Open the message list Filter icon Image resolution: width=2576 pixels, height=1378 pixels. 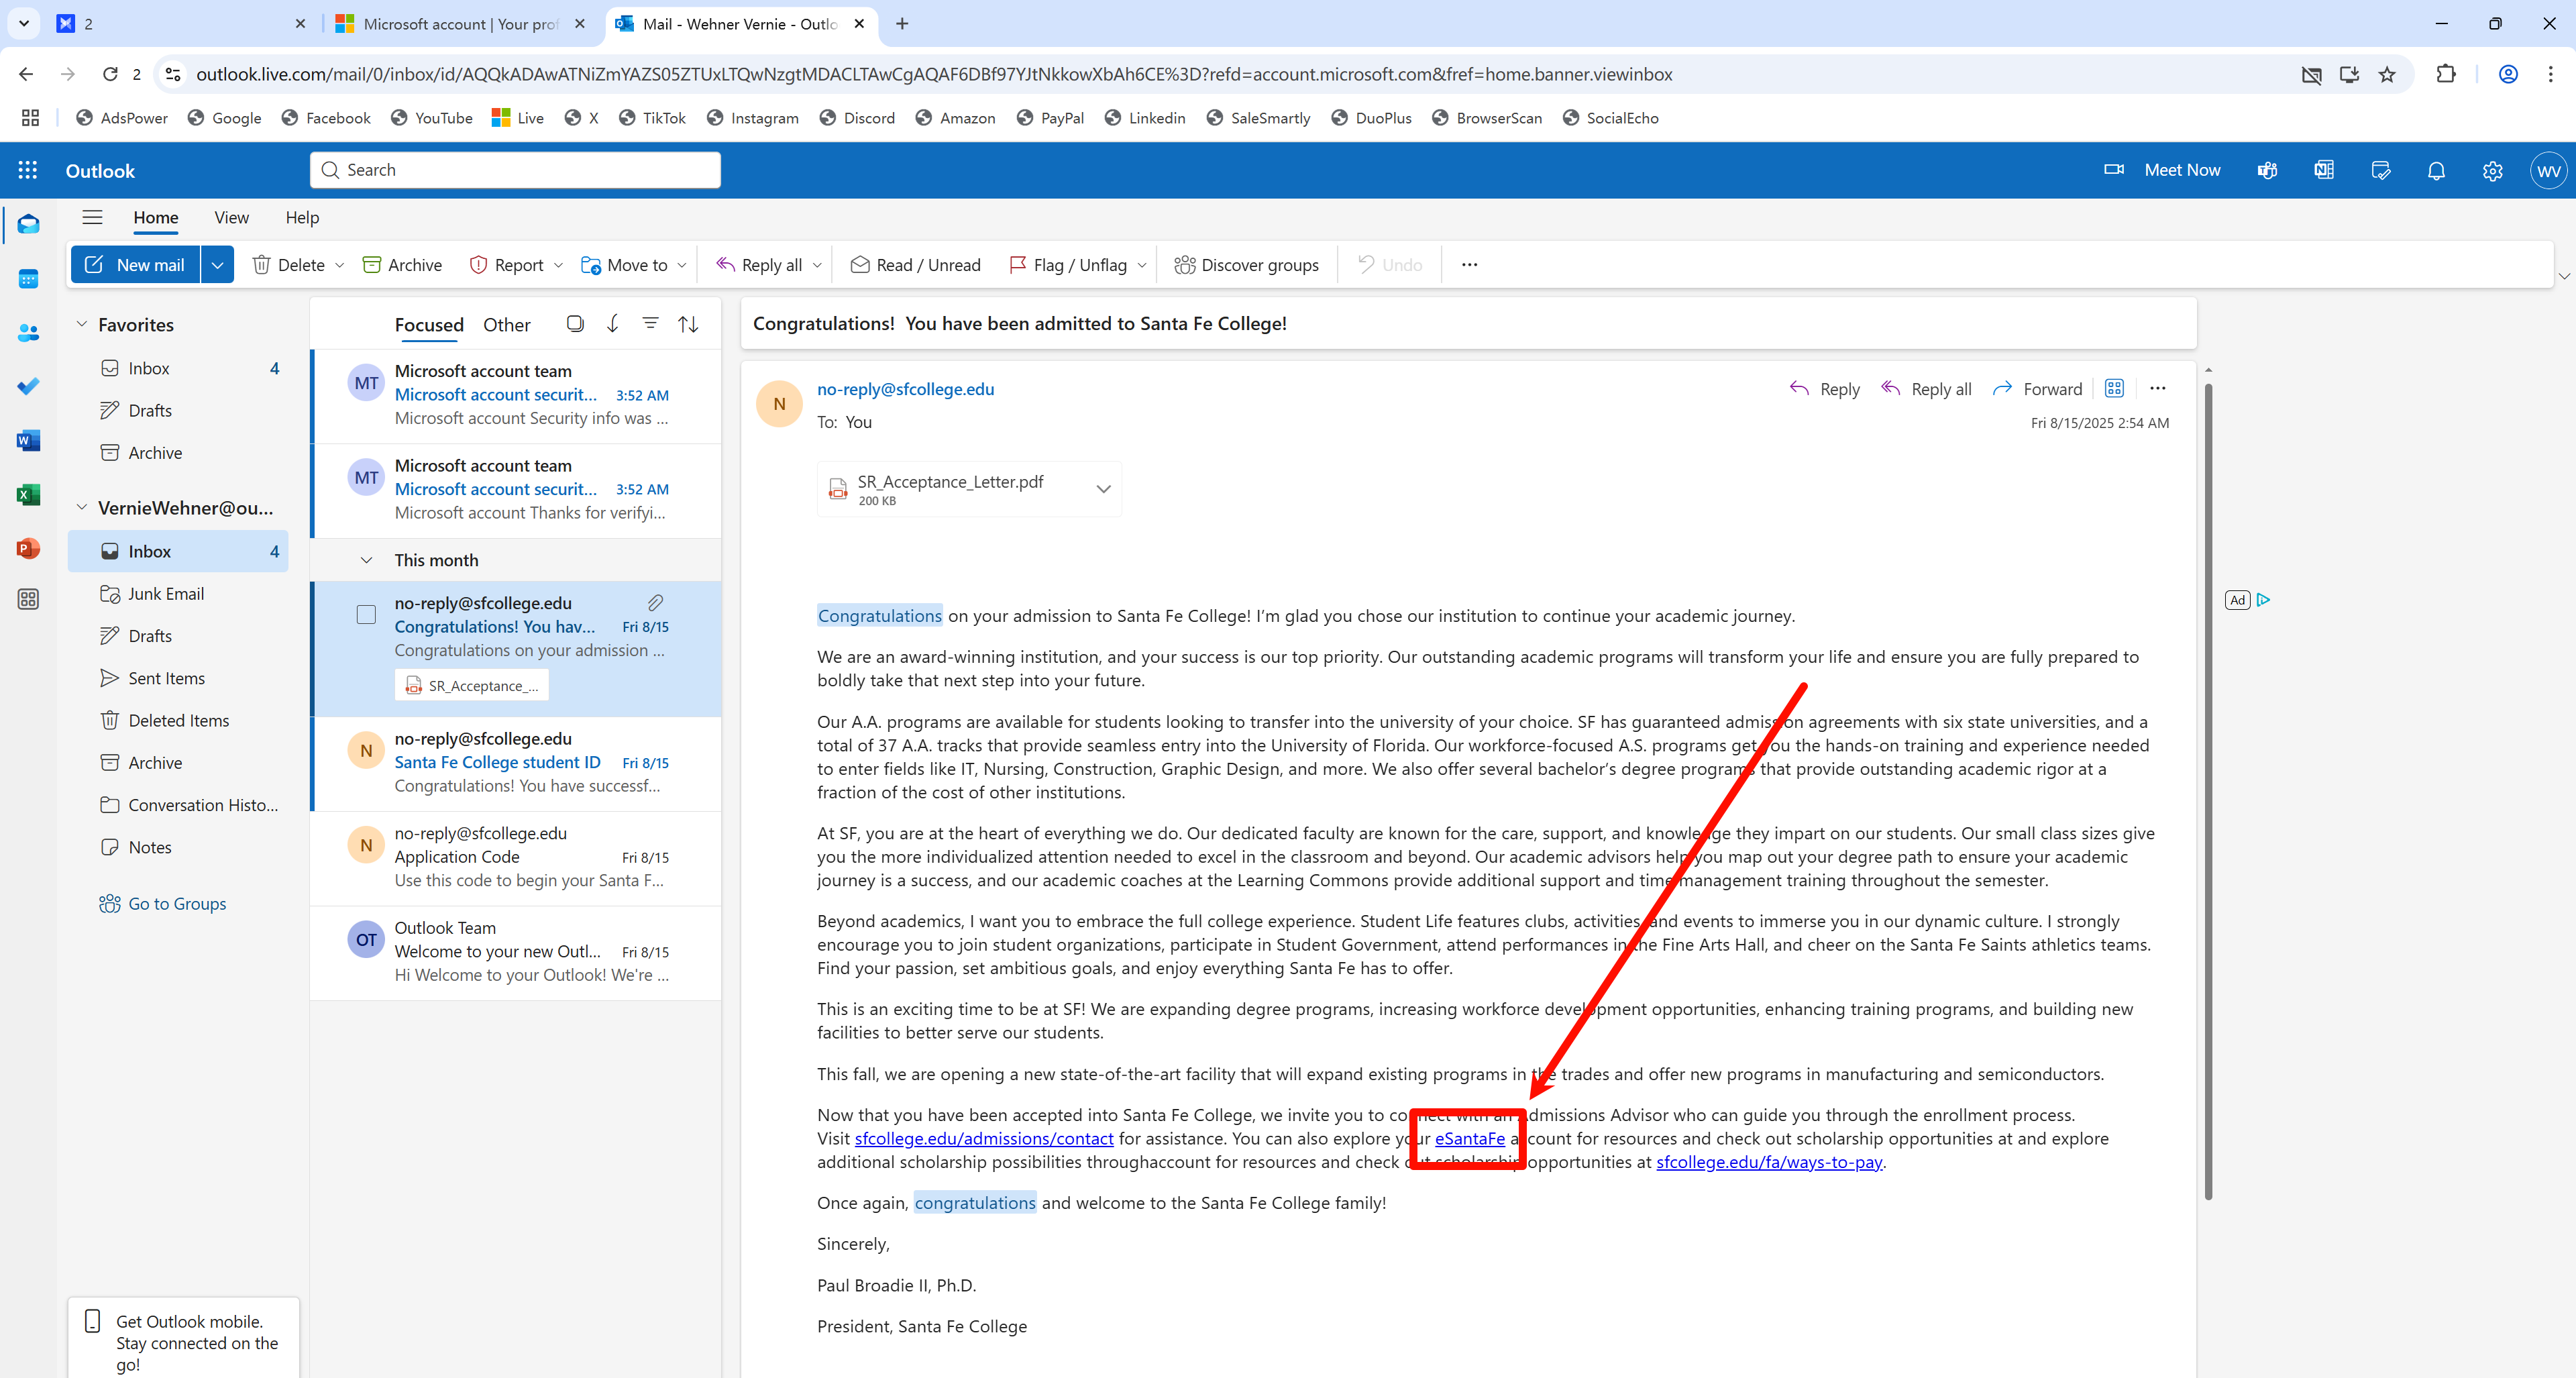tap(650, 323)
